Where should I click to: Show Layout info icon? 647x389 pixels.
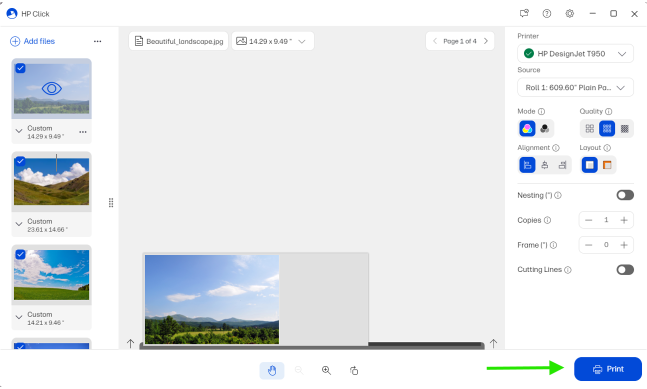click(x=607, y=148)
